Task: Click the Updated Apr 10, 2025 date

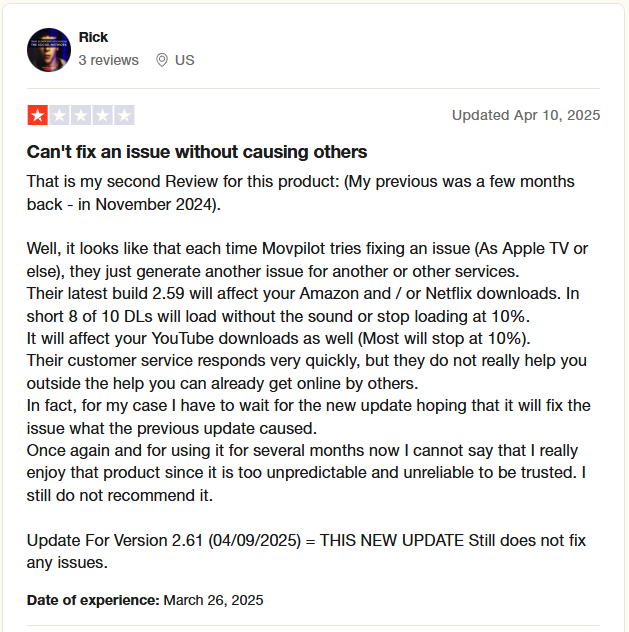Action: pyautogui.click(x=526, y=115)
